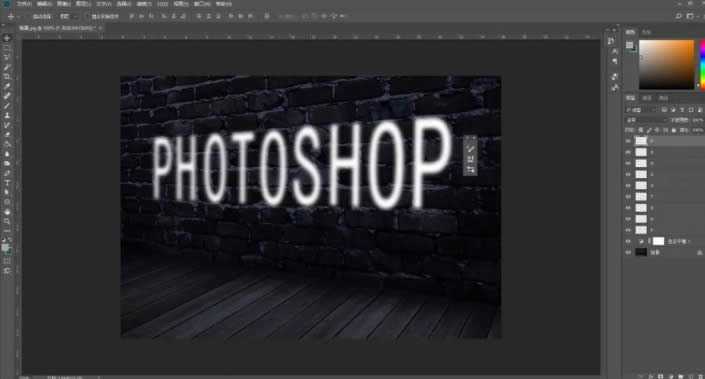Hide the topmost selected layer's eye icon
Image resolution: width=705 pixels, height=379 pixels.
[x=628, y=141]
